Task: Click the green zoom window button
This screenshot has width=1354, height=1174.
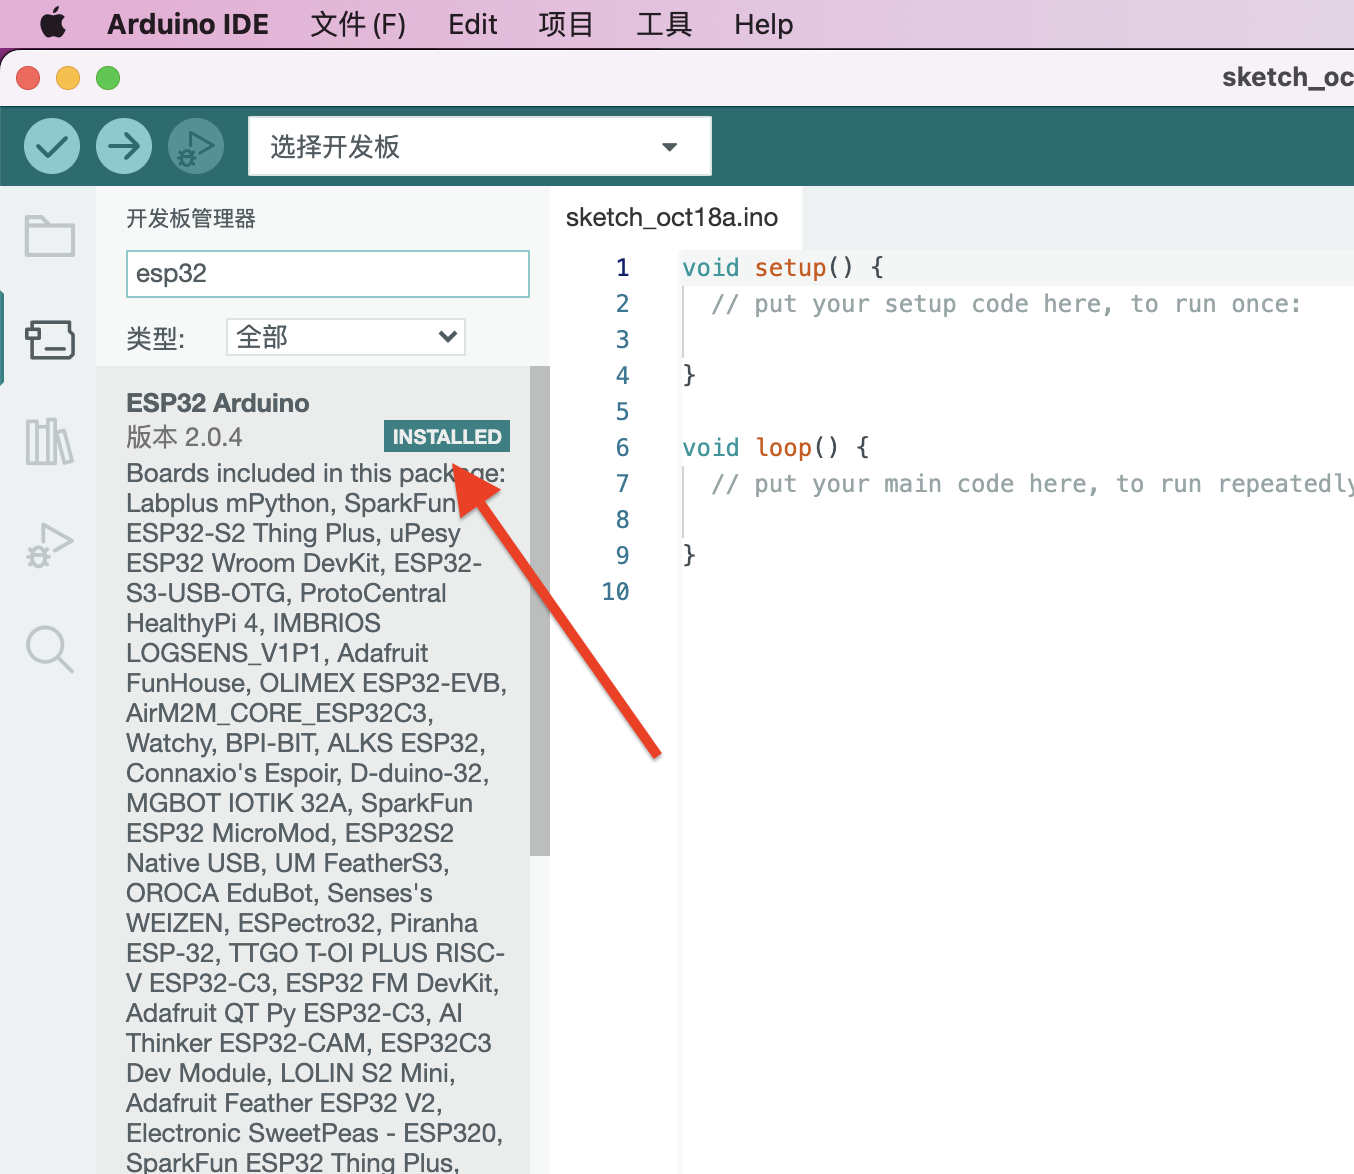Action: pyautogui.click(x=108, y=78)
